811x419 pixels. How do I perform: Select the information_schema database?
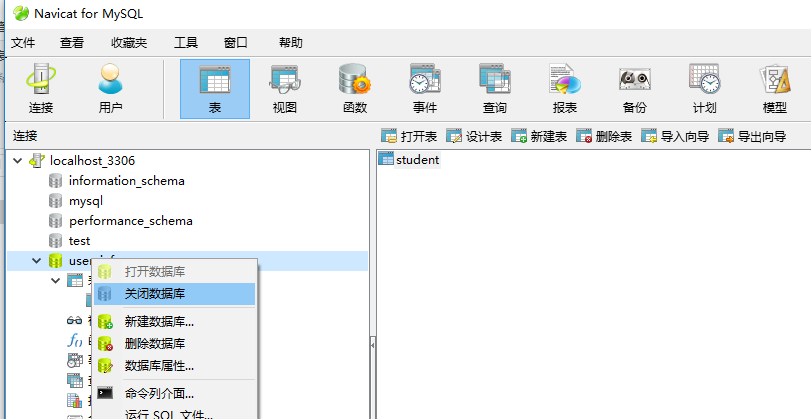(x=127, y=181)
